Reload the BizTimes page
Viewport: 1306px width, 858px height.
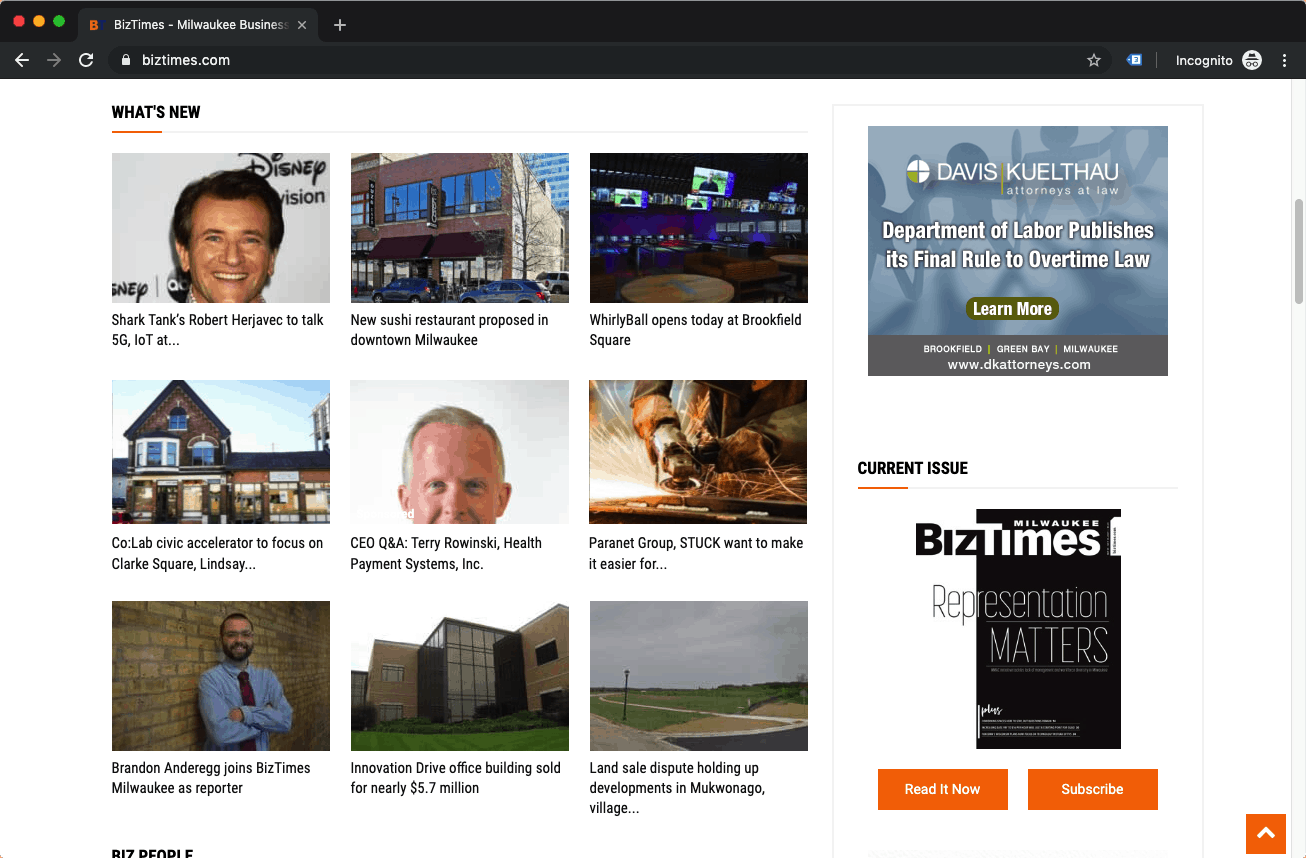click(x=86, y=60)
